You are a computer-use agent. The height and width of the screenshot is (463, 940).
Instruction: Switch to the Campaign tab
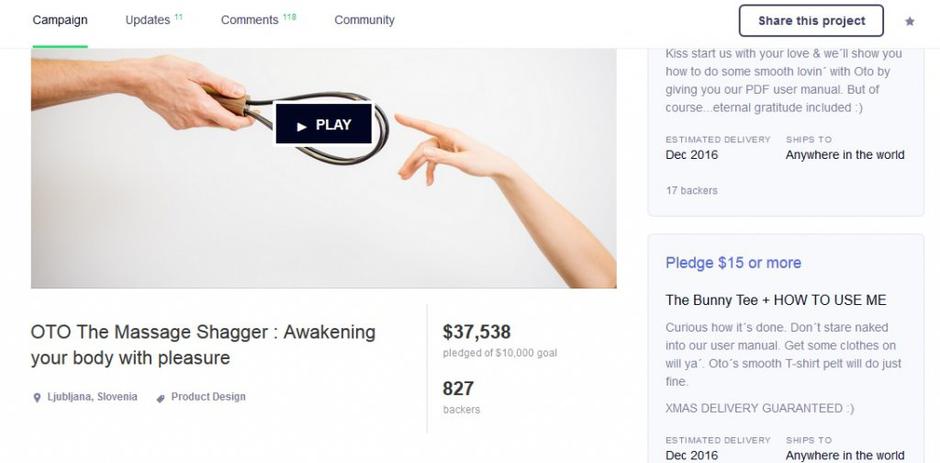pos(60,20)
